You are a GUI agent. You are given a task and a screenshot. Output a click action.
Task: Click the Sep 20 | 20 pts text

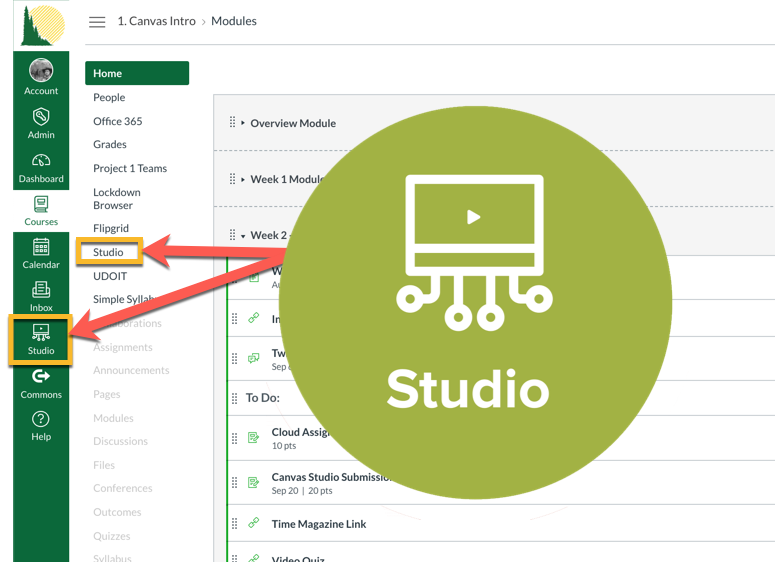tap(302, 491)
